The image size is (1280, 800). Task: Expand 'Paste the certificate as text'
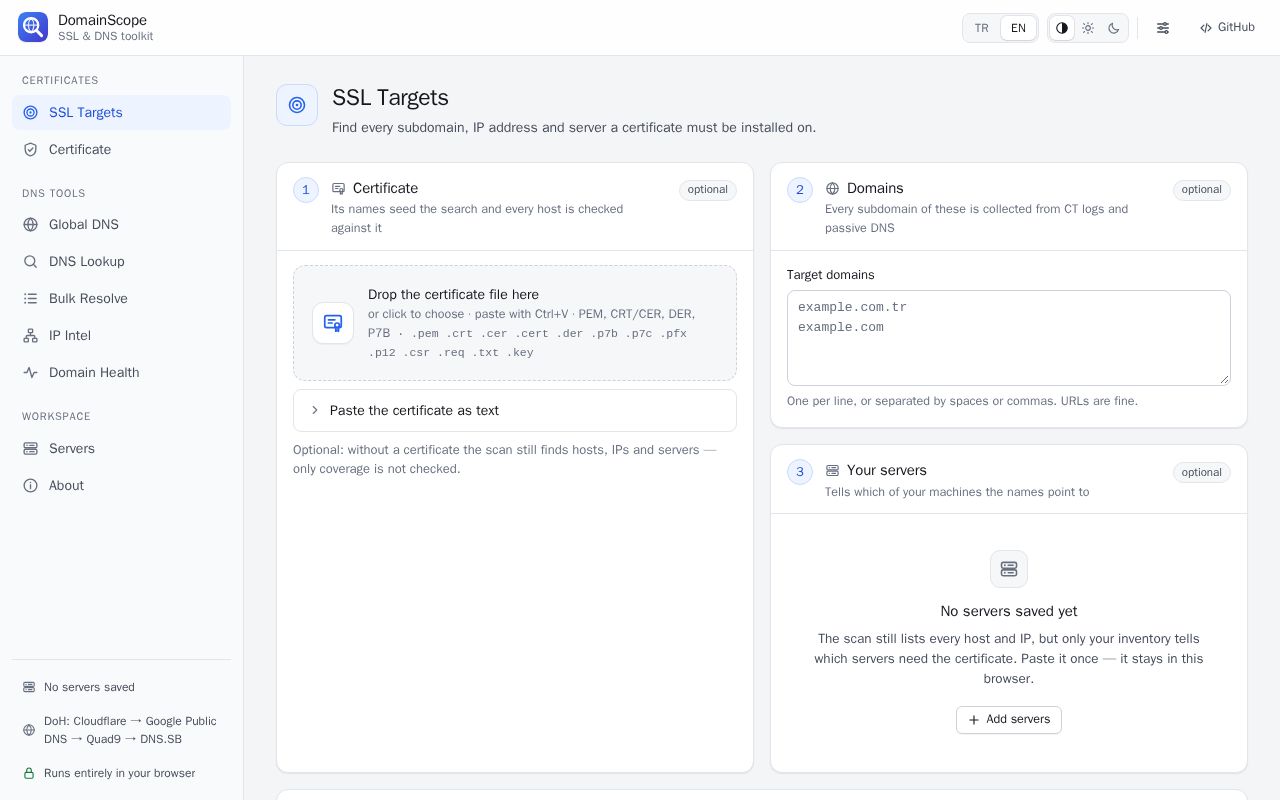tap(515, 410)
